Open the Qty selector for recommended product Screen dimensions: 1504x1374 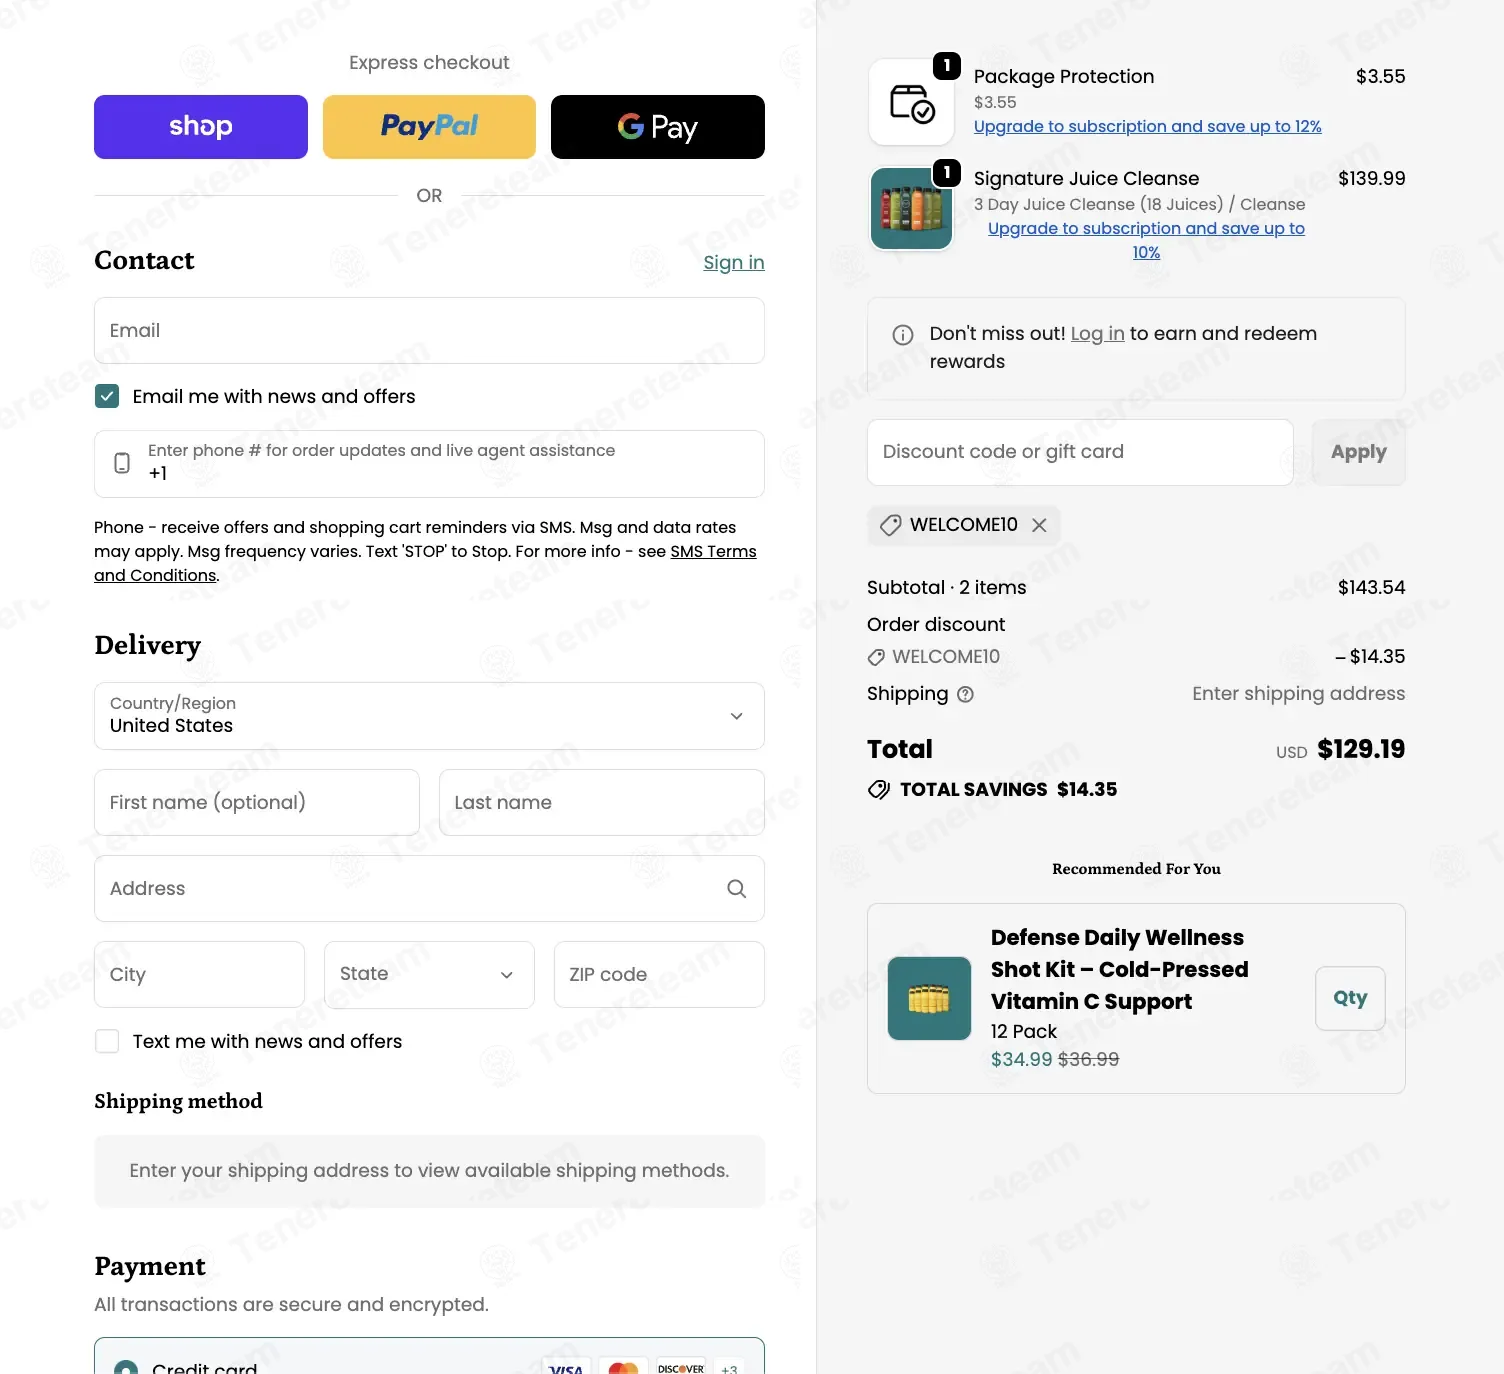tap(1350, 998)
